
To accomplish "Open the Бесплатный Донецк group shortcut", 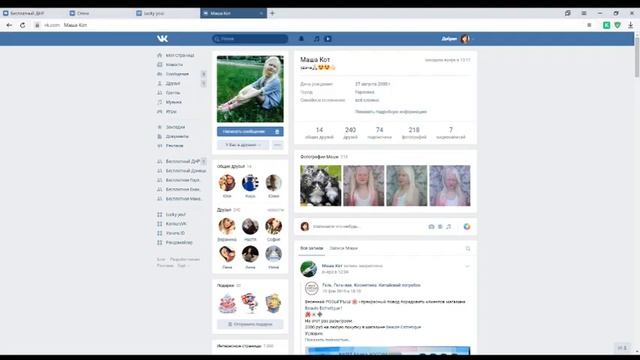I will tap(186, 171).
